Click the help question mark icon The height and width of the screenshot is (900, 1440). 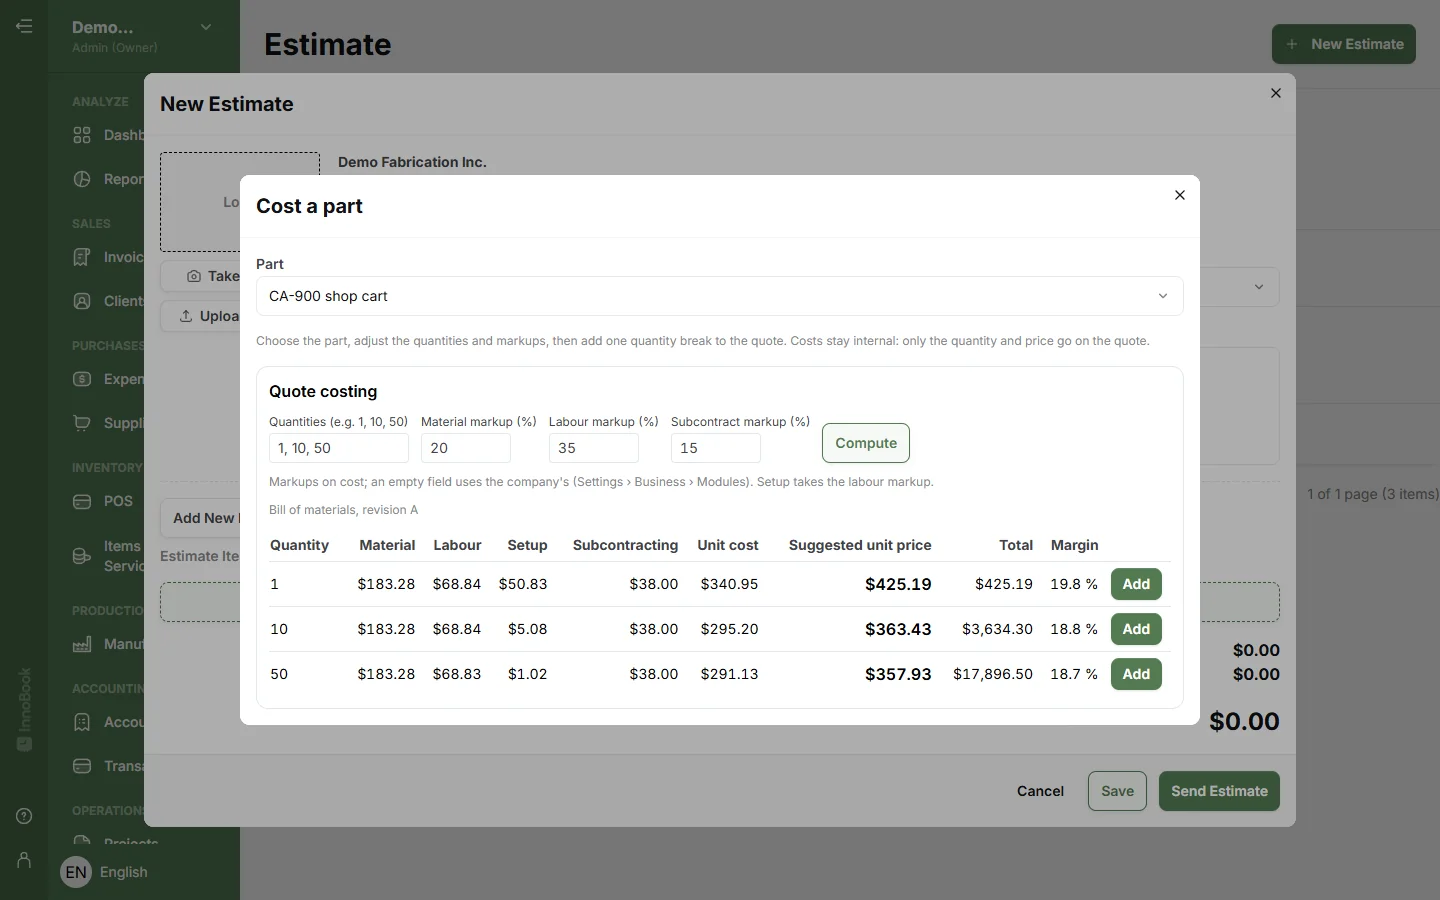click(24, 816)
